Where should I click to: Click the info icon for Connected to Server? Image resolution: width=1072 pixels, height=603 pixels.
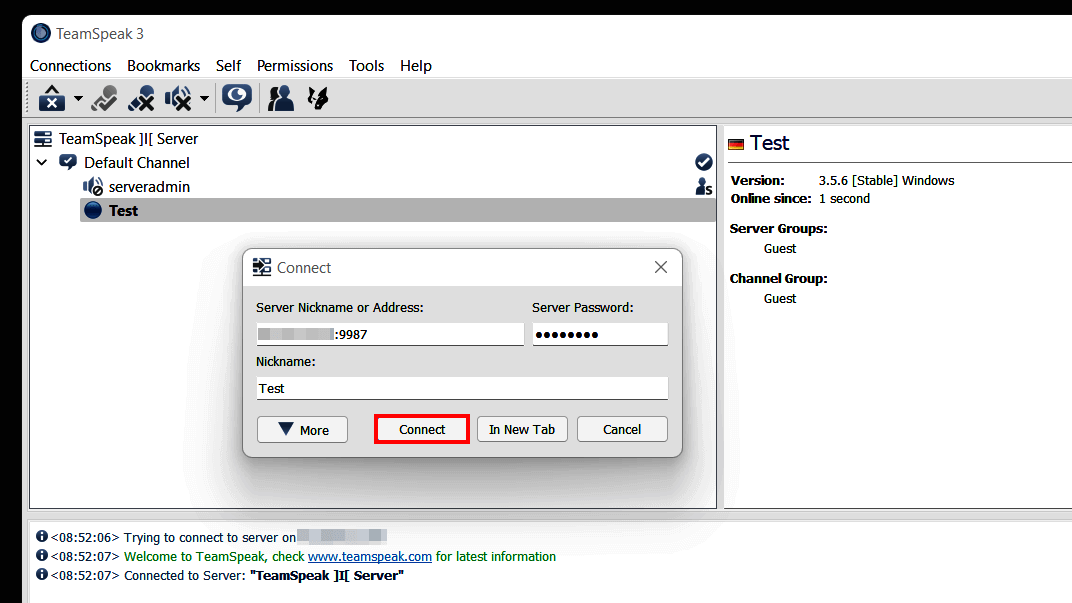coord(42,575)
